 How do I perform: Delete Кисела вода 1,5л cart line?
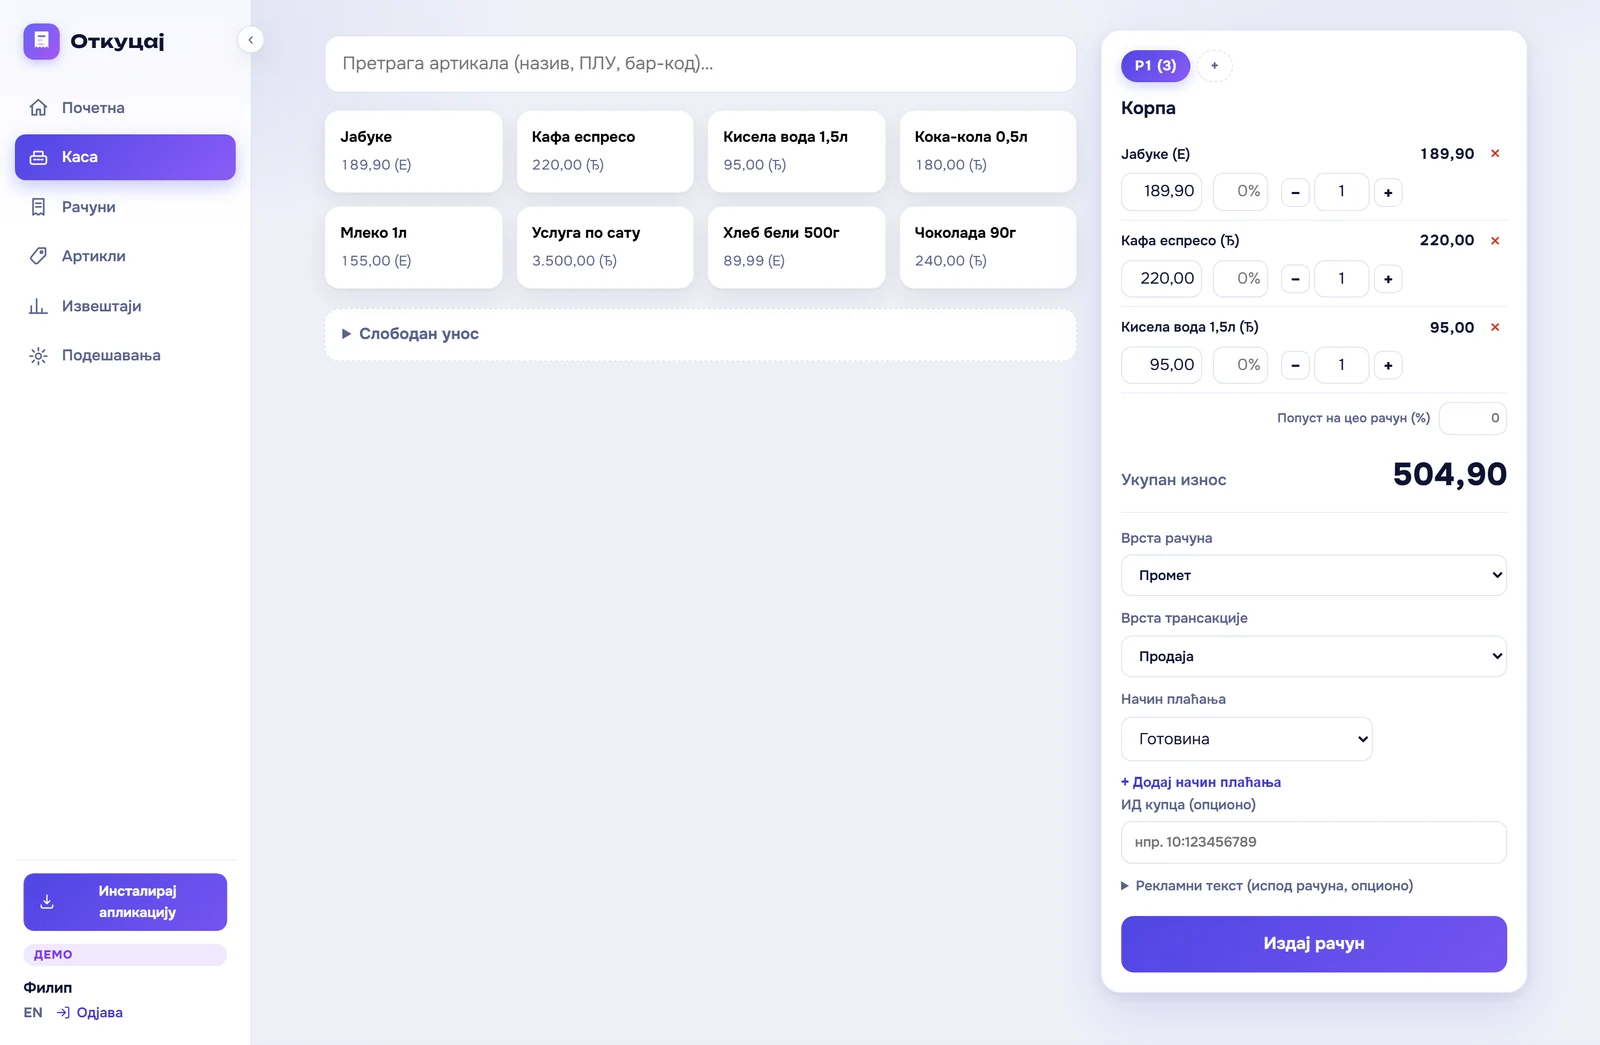[1495, 328]
